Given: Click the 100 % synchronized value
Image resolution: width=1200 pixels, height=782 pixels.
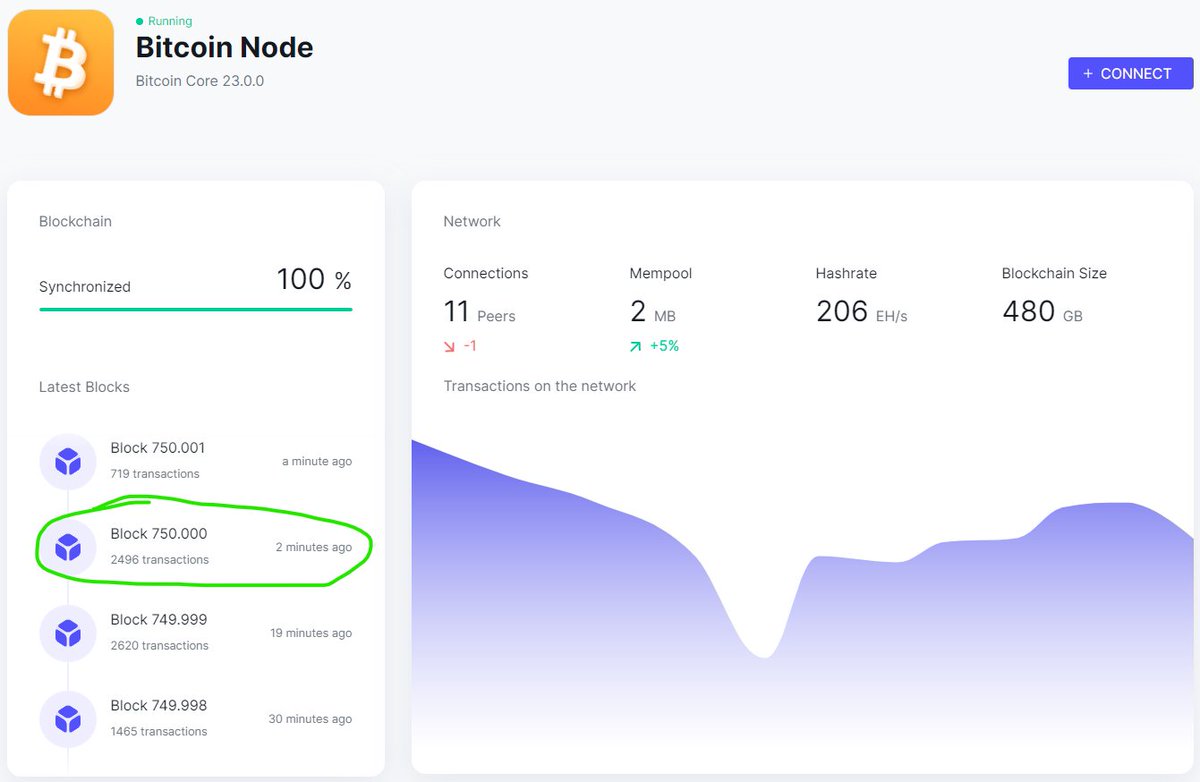Looking at the screenshot, I should point(314,280).
